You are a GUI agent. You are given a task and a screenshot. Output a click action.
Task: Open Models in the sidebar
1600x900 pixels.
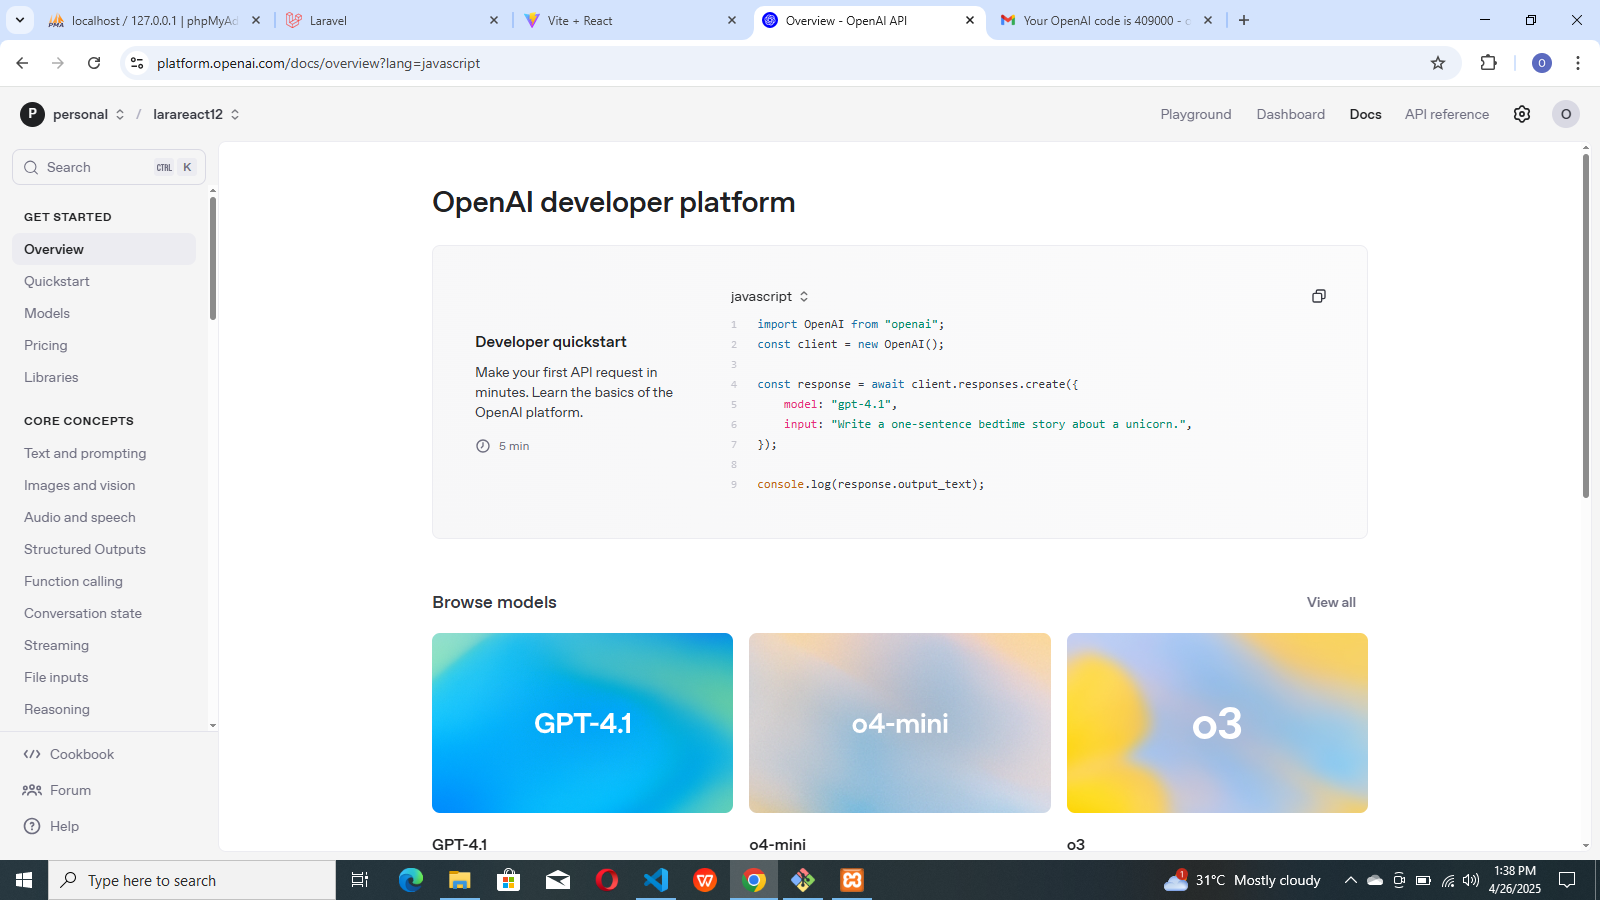104,313
